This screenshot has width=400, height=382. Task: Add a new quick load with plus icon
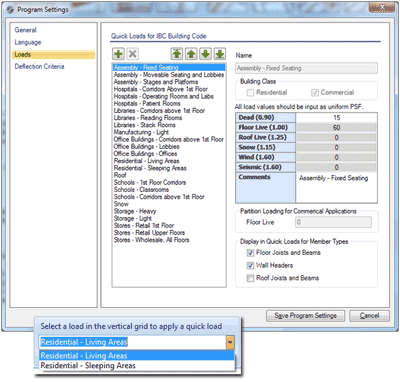[118, 54]
